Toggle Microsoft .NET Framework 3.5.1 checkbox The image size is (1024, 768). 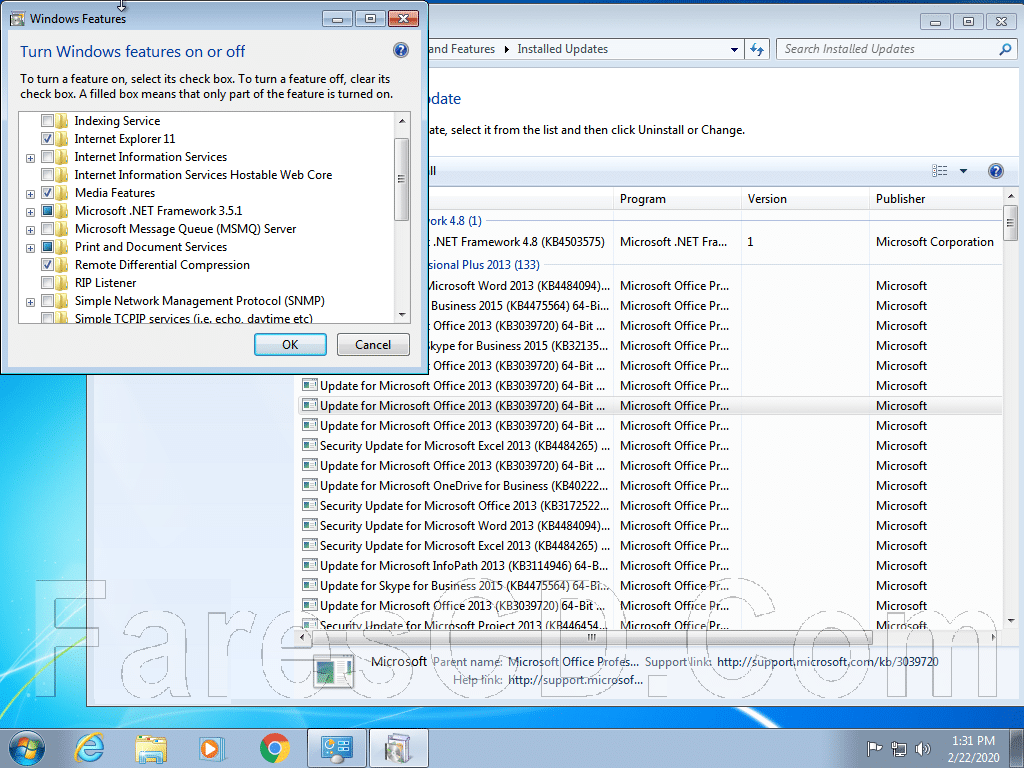click(47, 210)
